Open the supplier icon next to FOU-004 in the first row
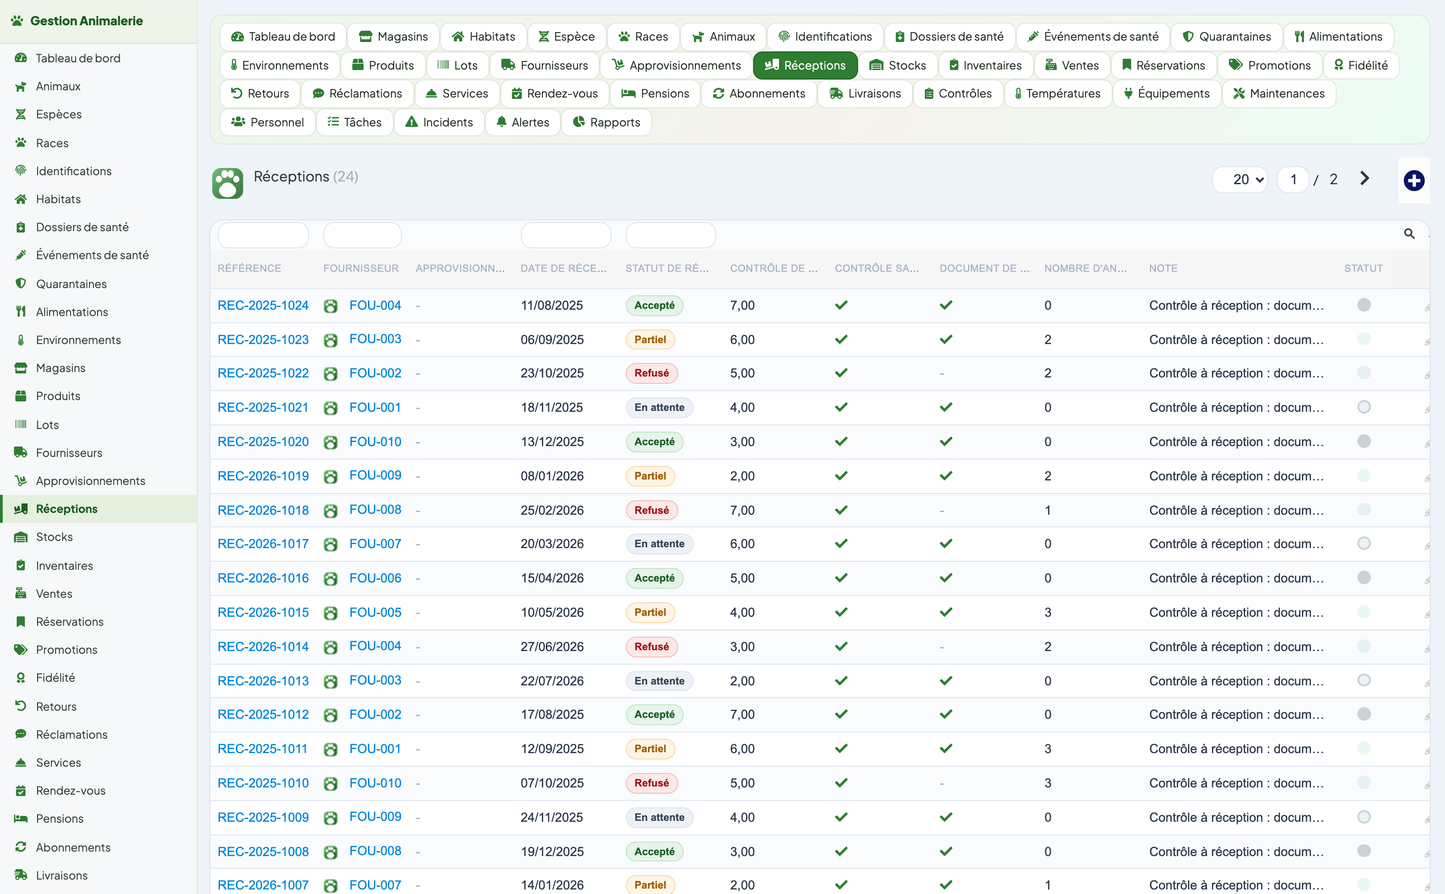The image size is (1445, 894). pyautogui.click(x=331, y=306)
